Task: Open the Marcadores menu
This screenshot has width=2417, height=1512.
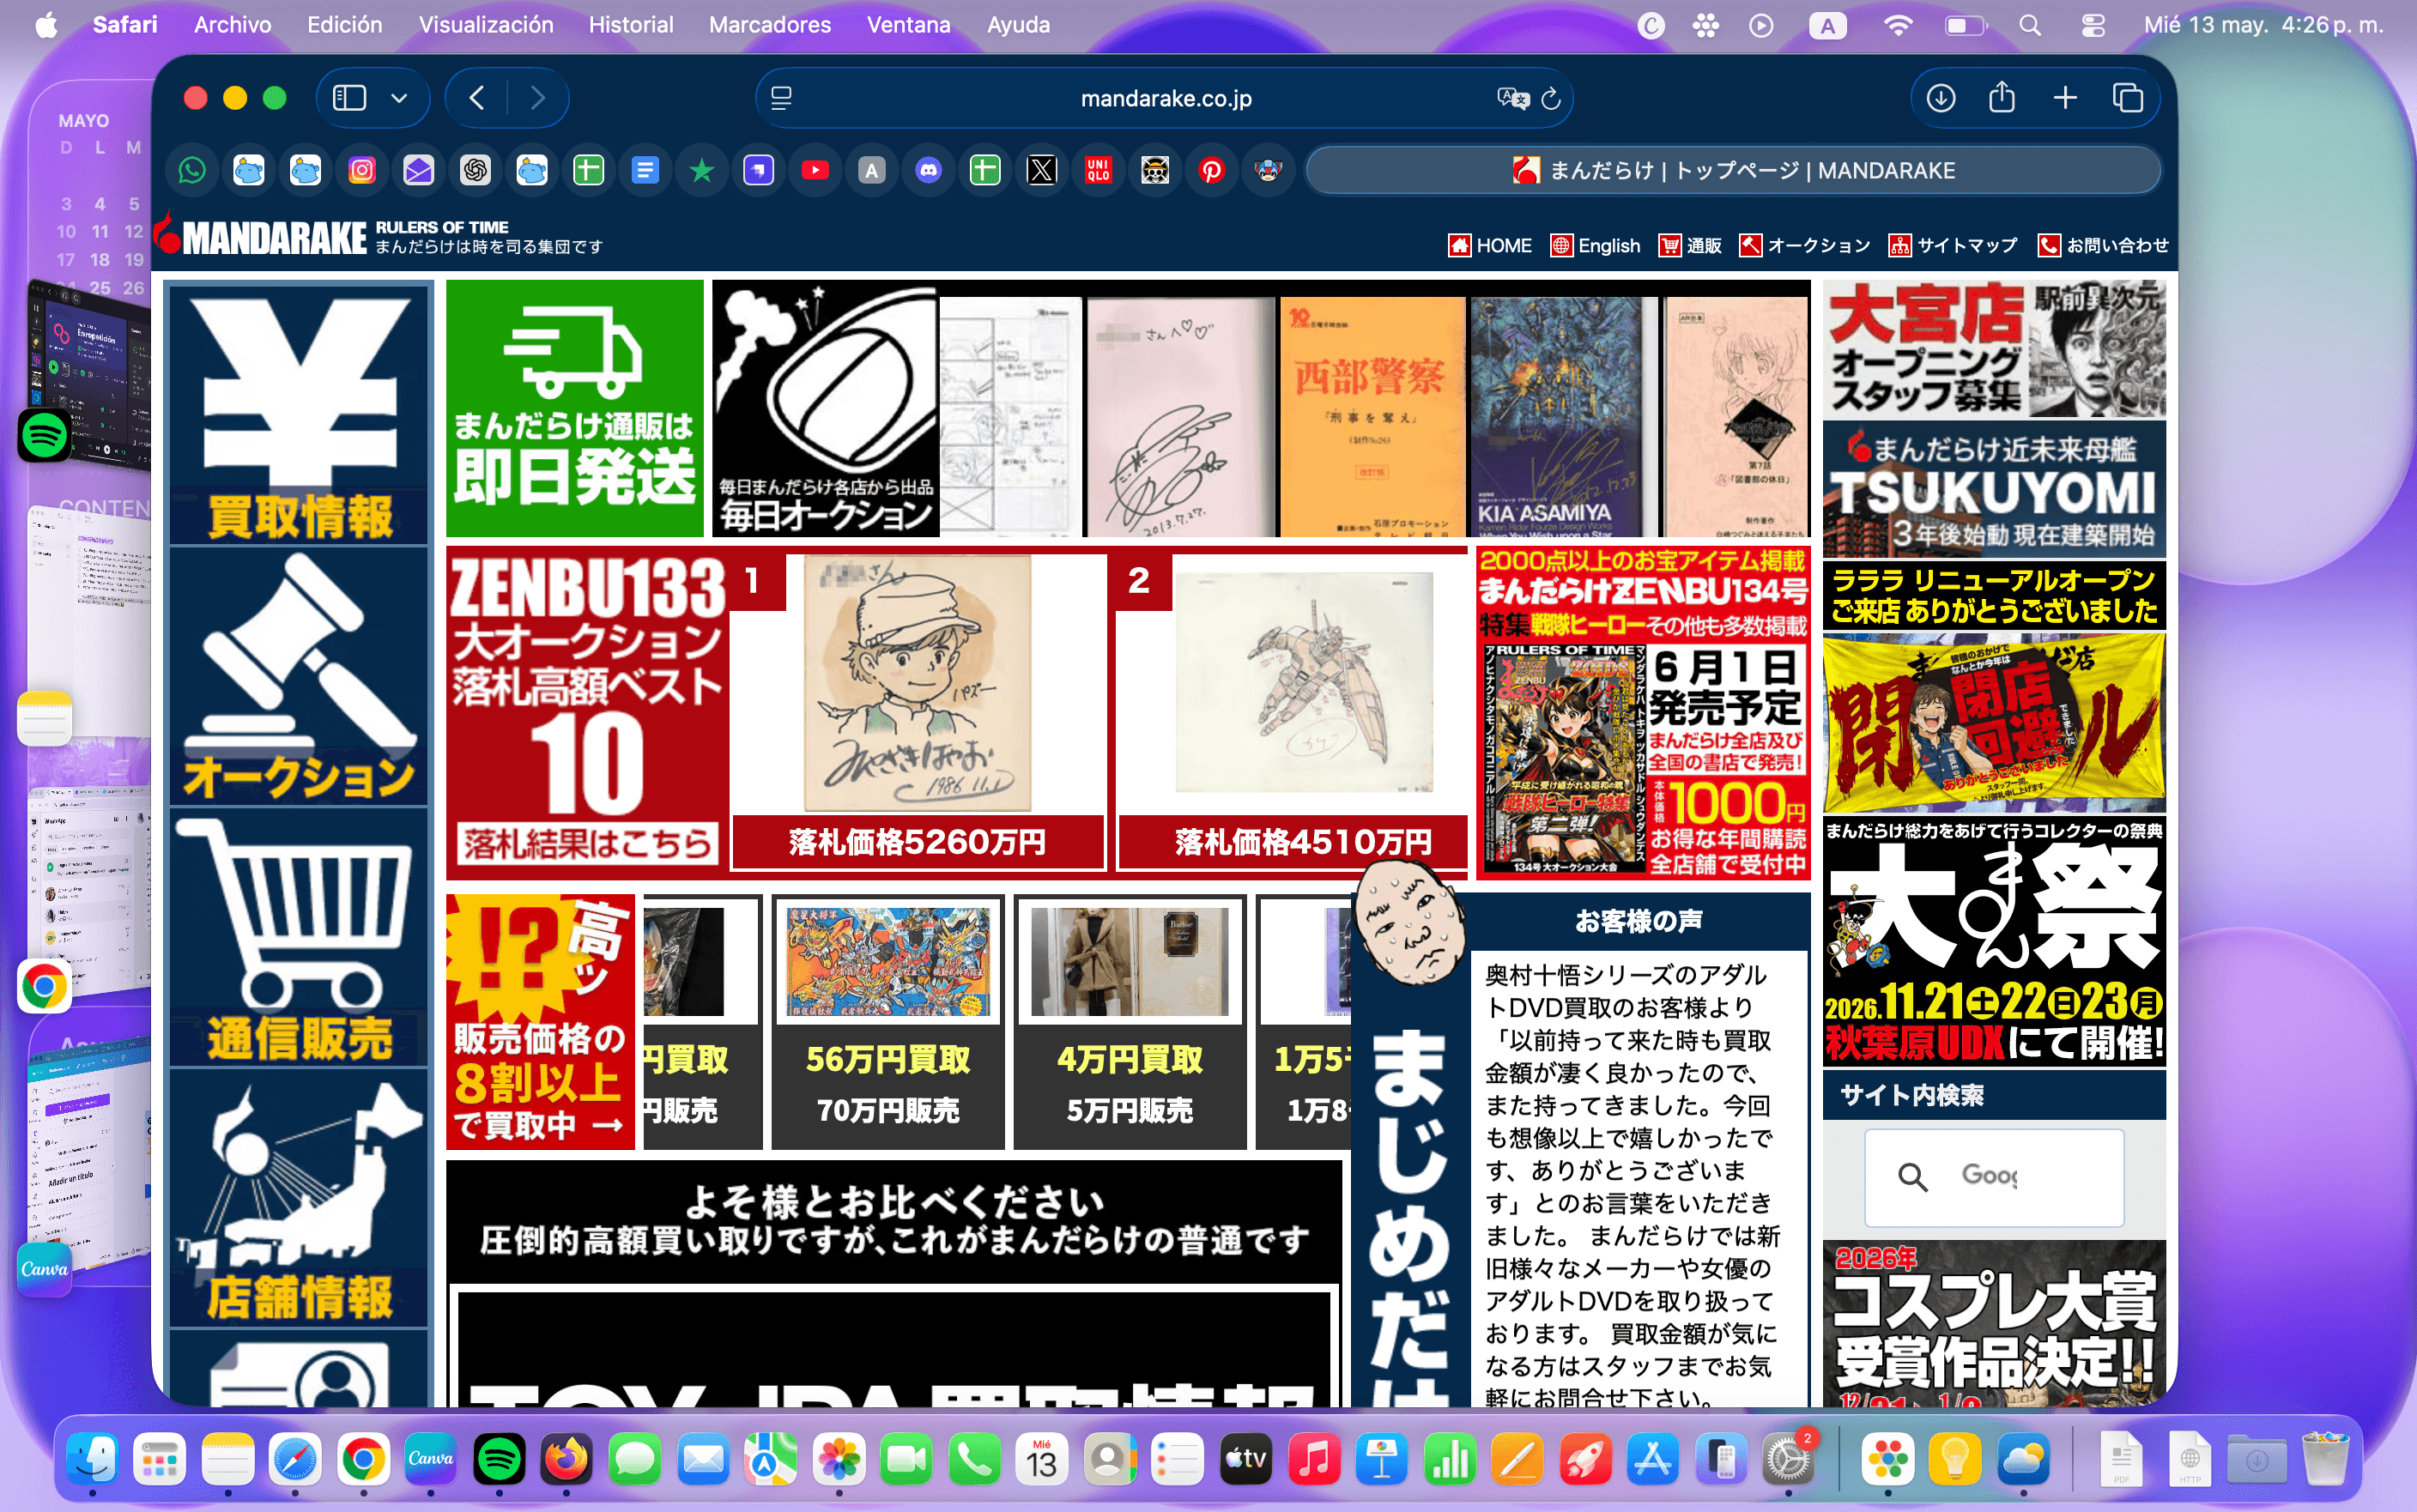Action: [x=770, y=25]
